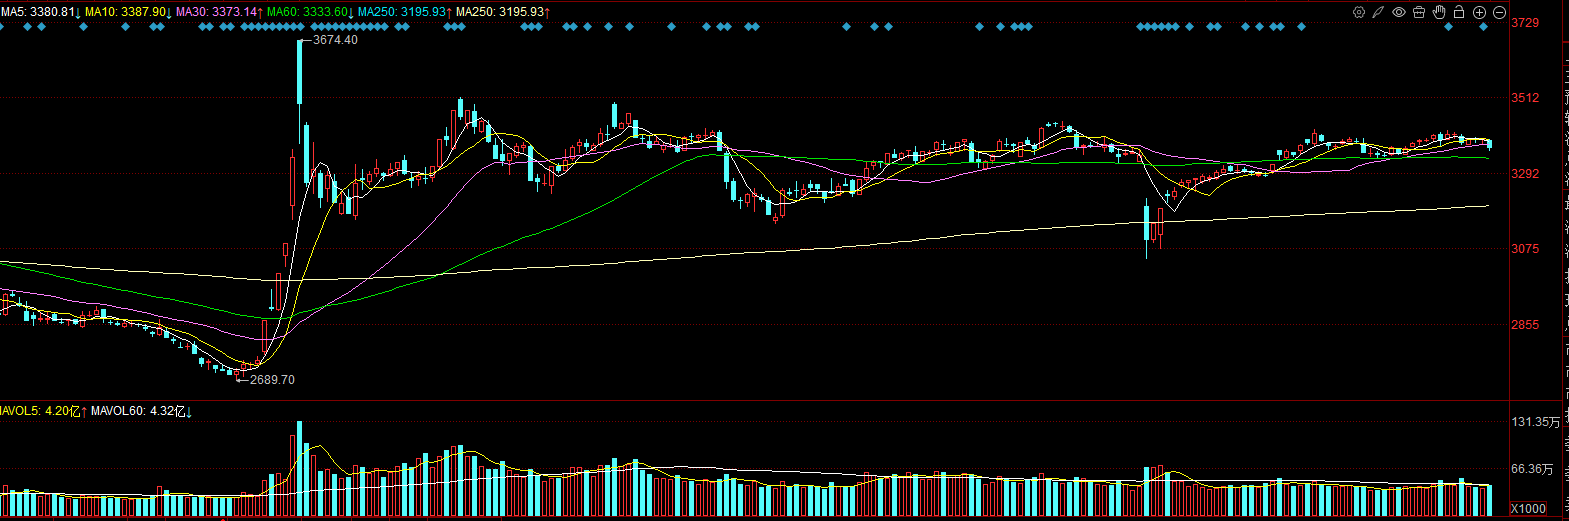Screen dimensions: 1569x521
Task: Select the MA30 moving average label
Action: tap(220, 12)
